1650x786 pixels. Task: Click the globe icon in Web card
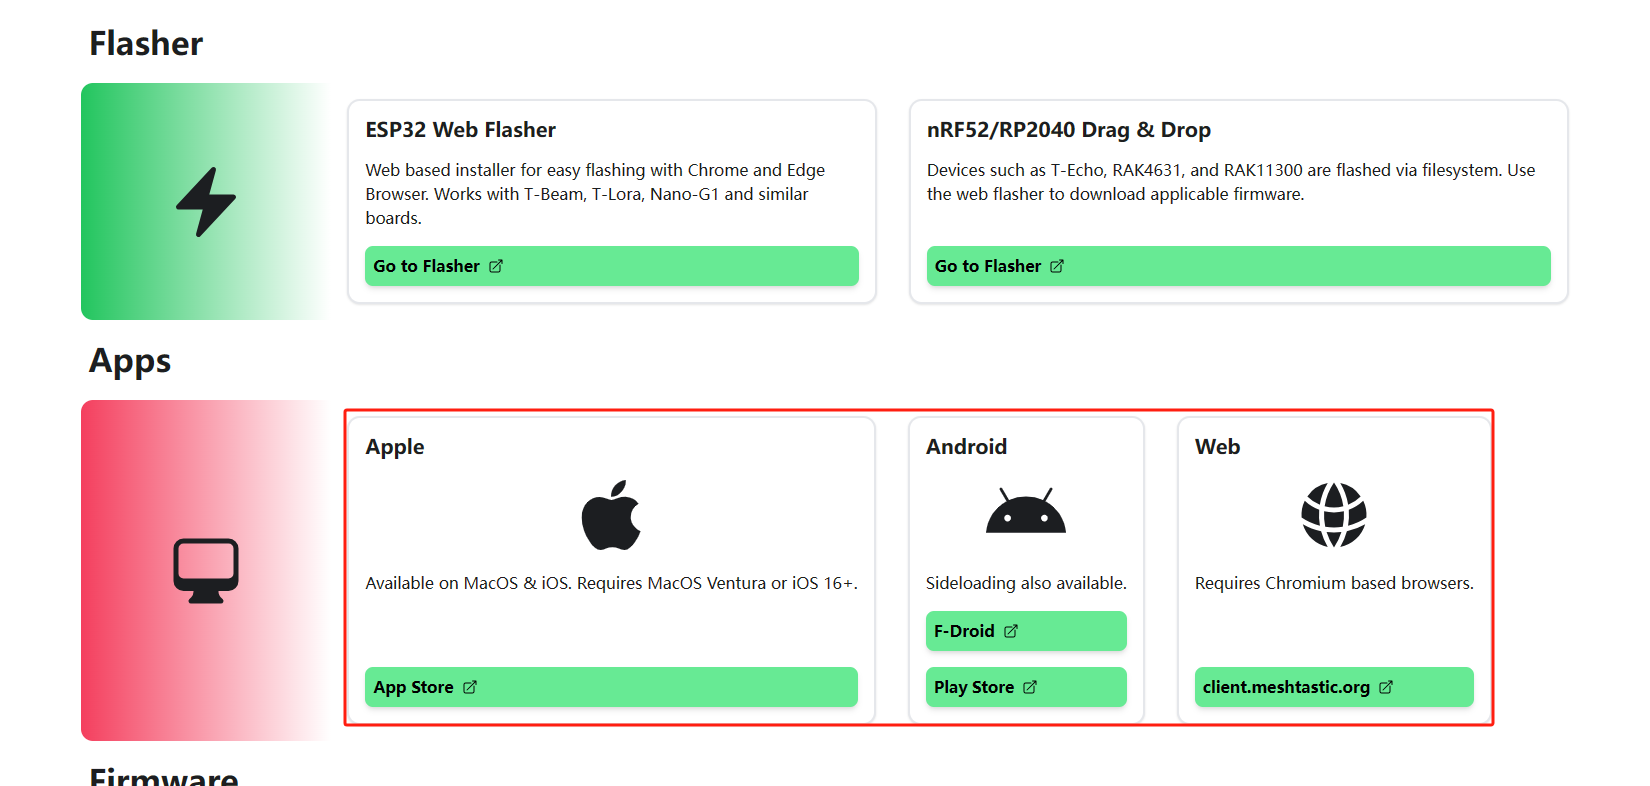coord(1333,515)
